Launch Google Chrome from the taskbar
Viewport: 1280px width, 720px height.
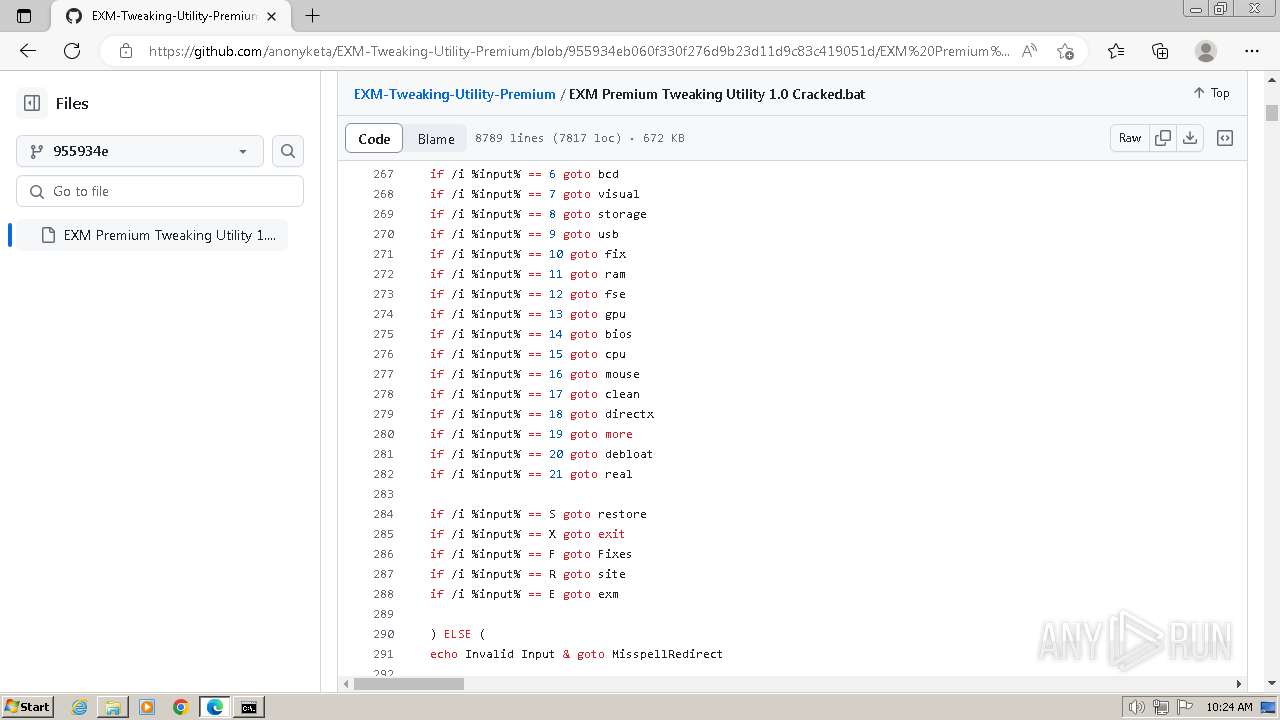coord(181,707)
